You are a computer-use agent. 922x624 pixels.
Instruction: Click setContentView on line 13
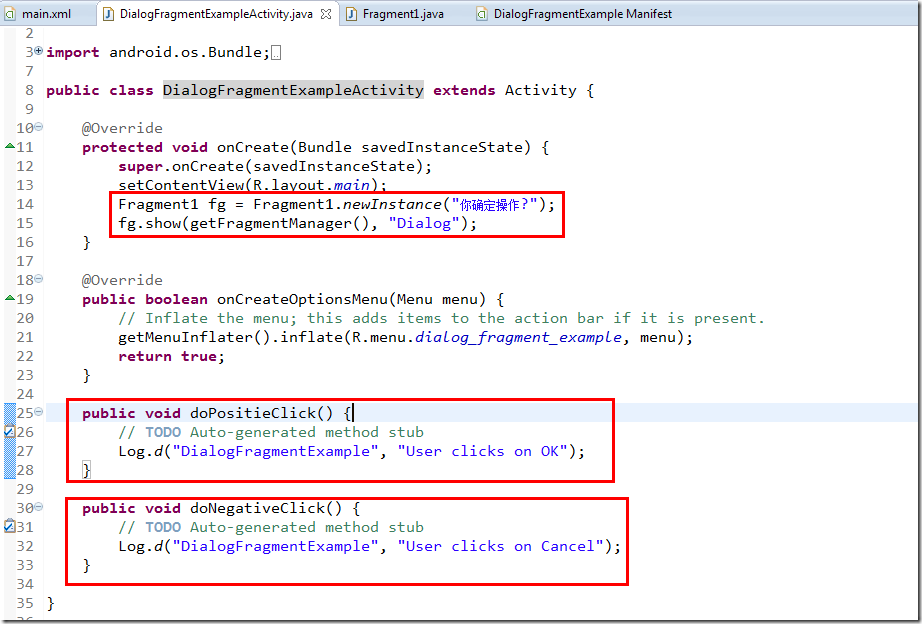(181, 185)
